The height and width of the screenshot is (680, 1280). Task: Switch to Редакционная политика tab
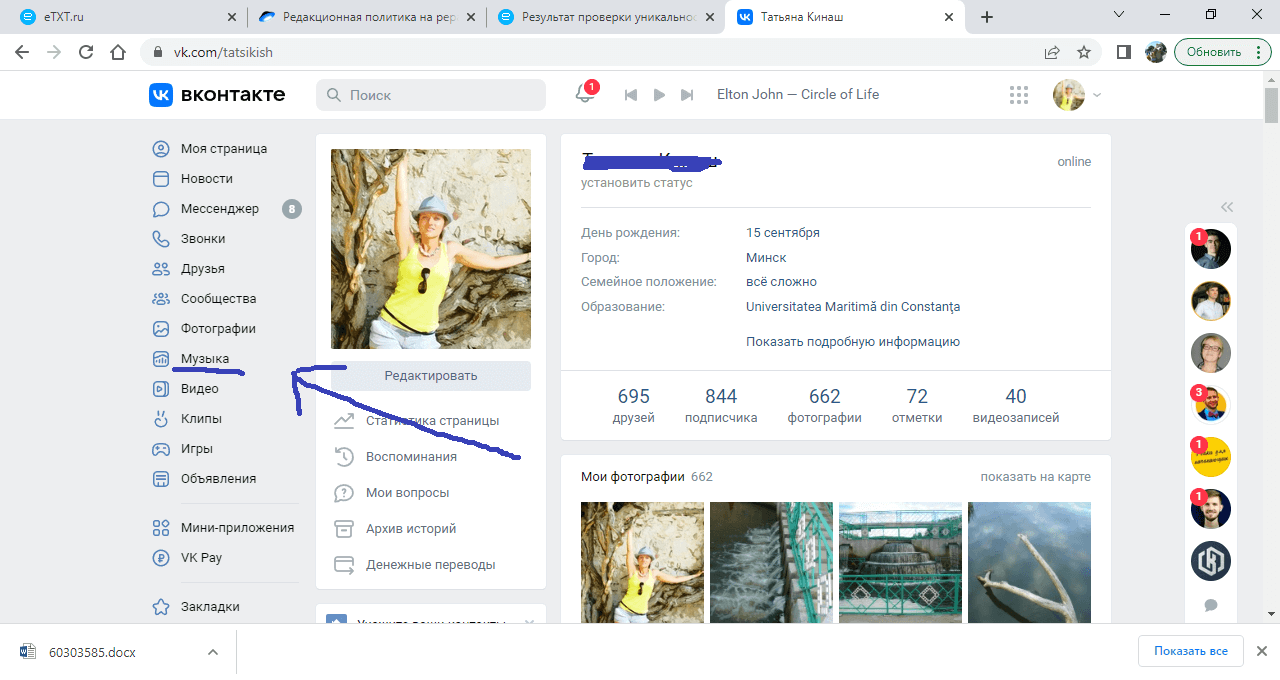point(367,17)
